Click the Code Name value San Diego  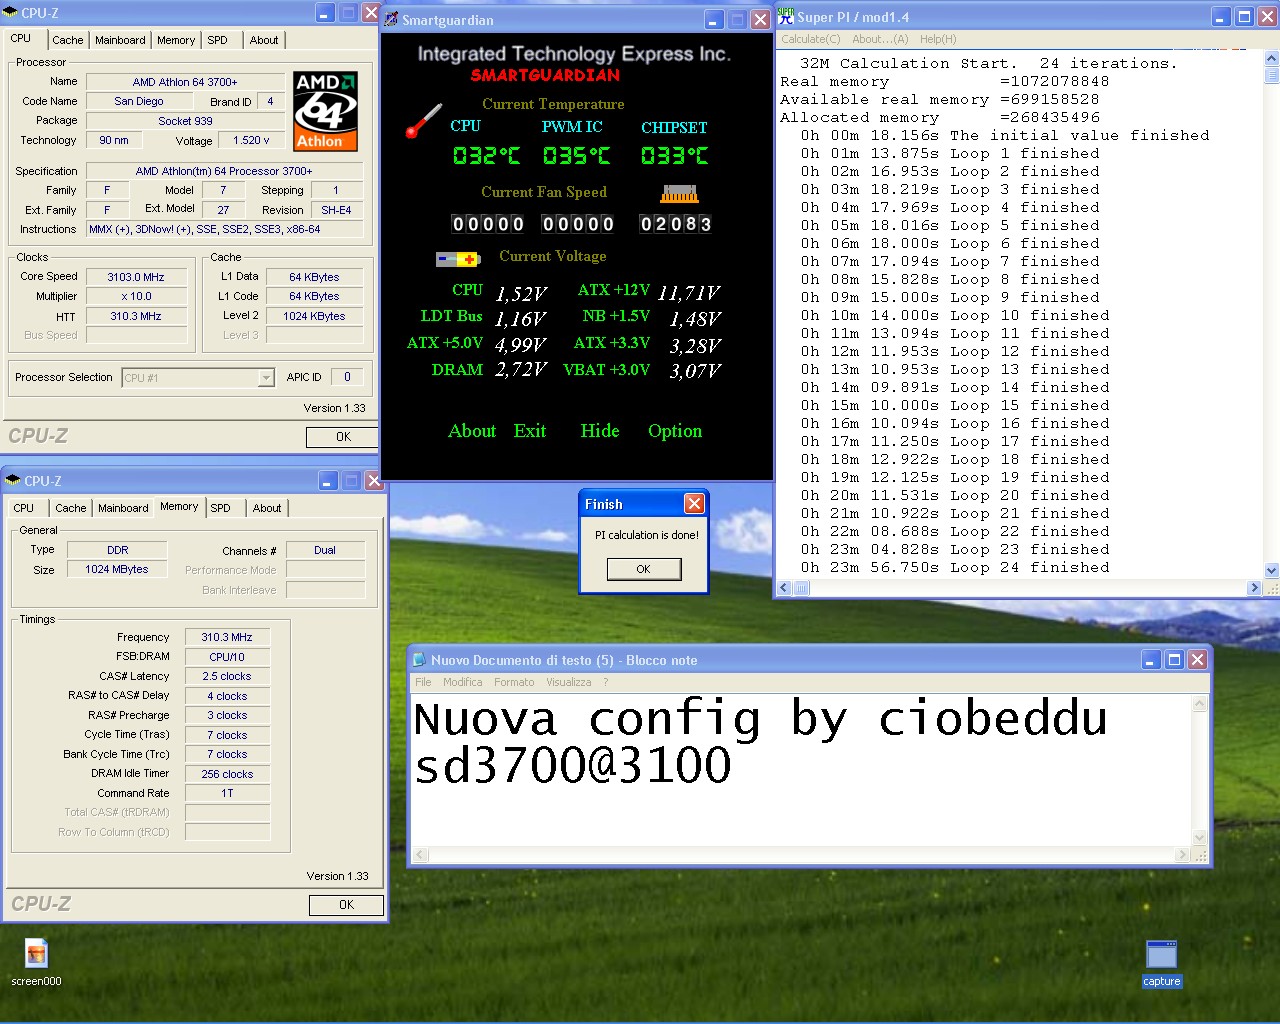(x=138, y=101)
